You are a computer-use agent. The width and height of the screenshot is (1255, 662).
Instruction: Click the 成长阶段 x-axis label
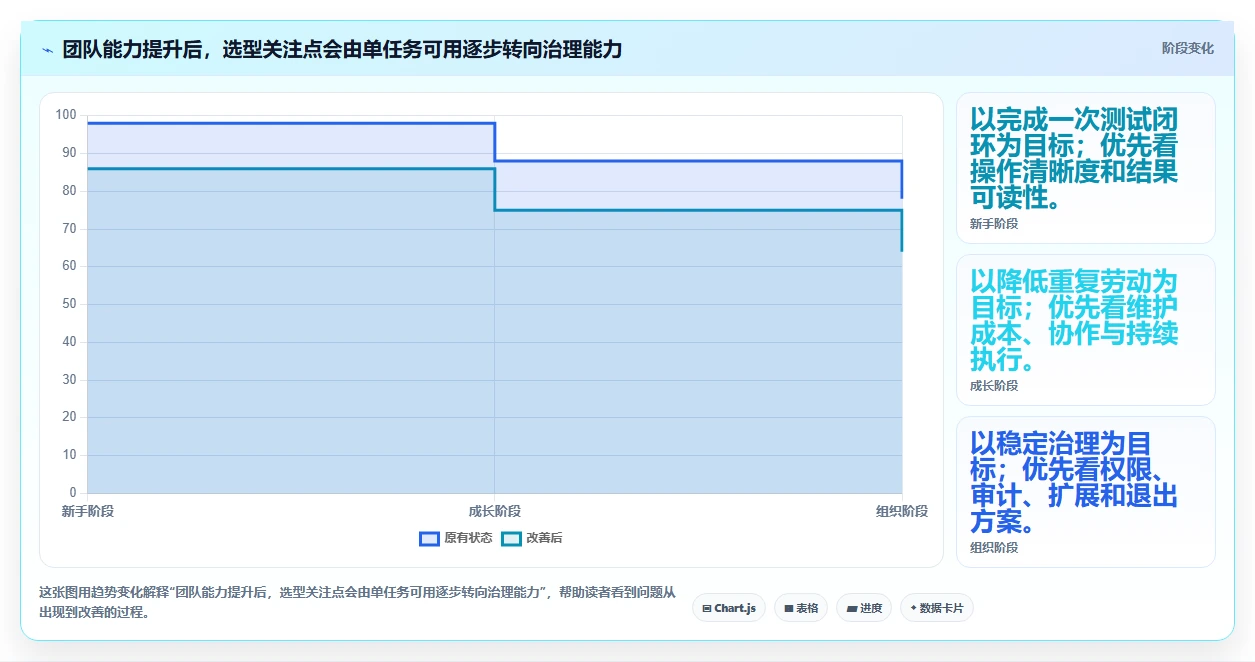click(495, 511)
